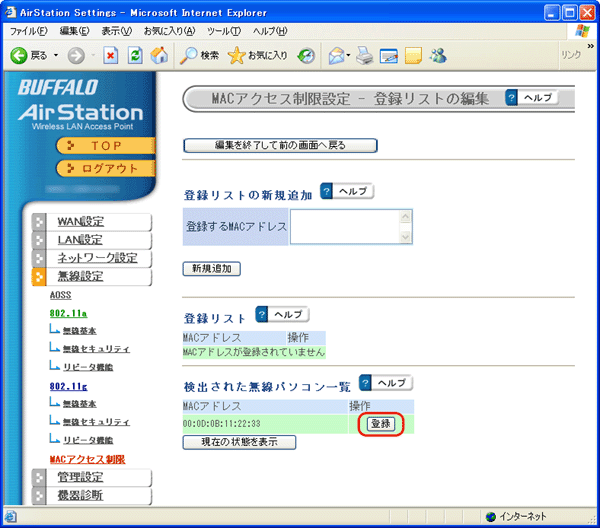This screenshot has width=600, height=528.
Task: Click 編集を終了して前の画面へ戻る button
Action: point(280,146)
